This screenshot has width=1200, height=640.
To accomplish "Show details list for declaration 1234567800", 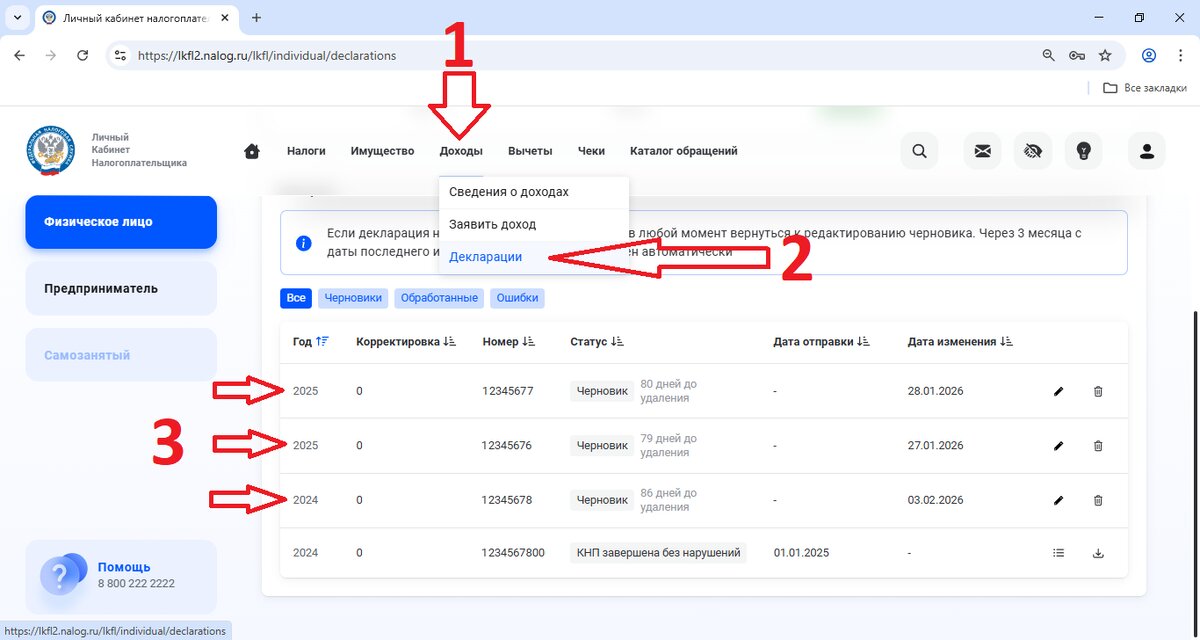I will (1059, 552).
